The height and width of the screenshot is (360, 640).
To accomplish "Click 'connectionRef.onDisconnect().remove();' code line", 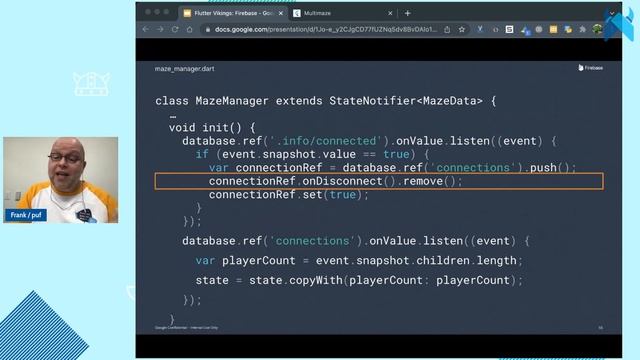I will point(336,181).
